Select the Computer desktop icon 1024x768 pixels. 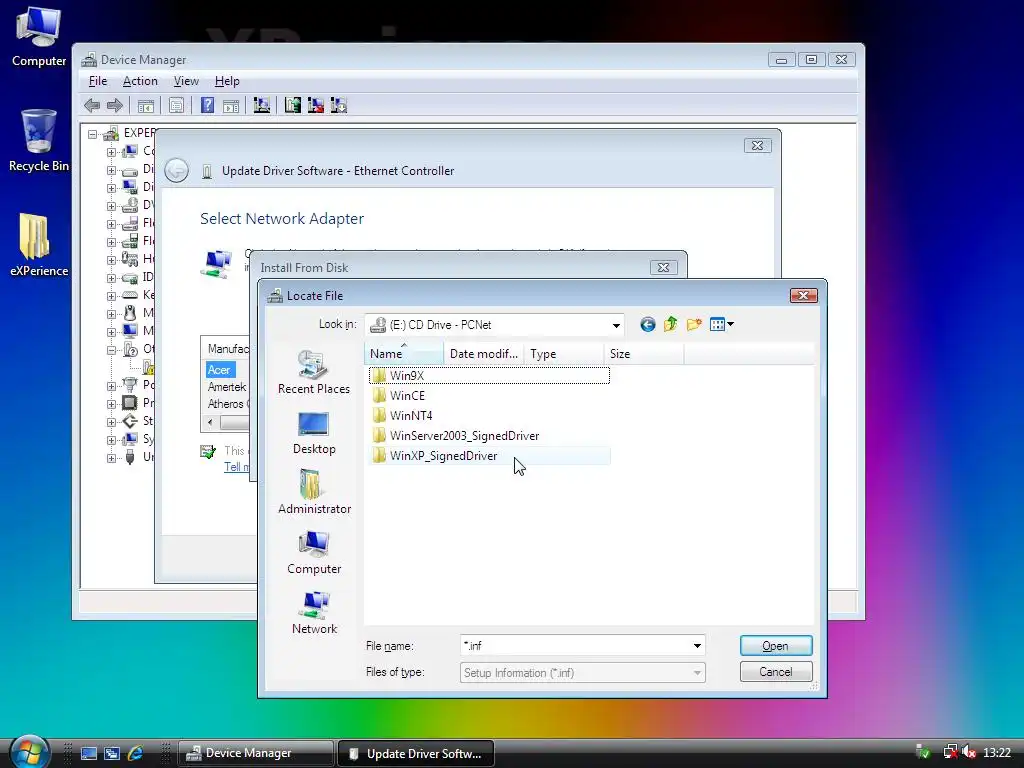click(x=39, y=37)
